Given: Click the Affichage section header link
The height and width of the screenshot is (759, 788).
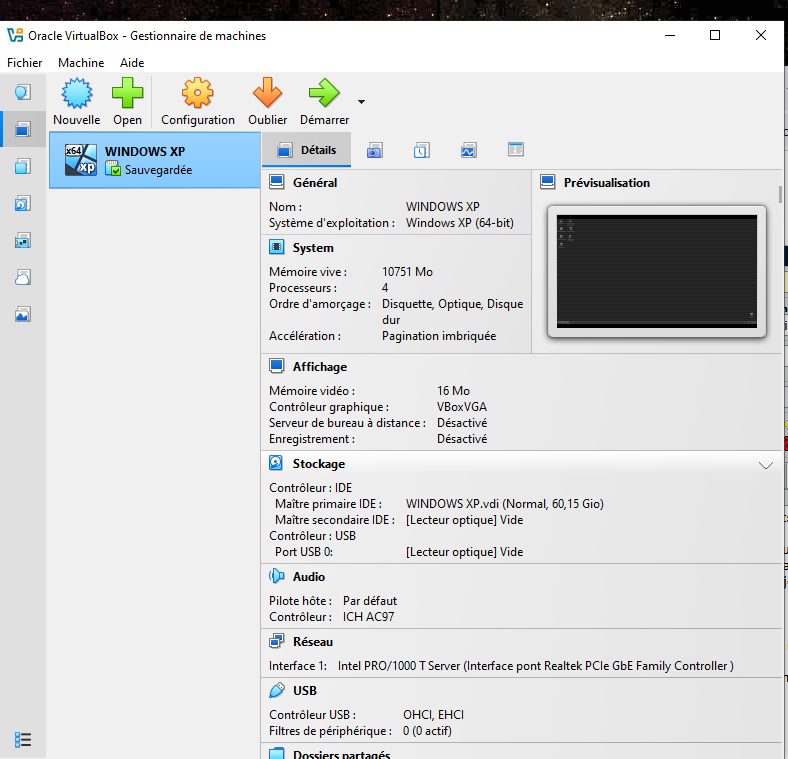Looking at the screenshot, I should pyautogui.click(x=320, y=367).
